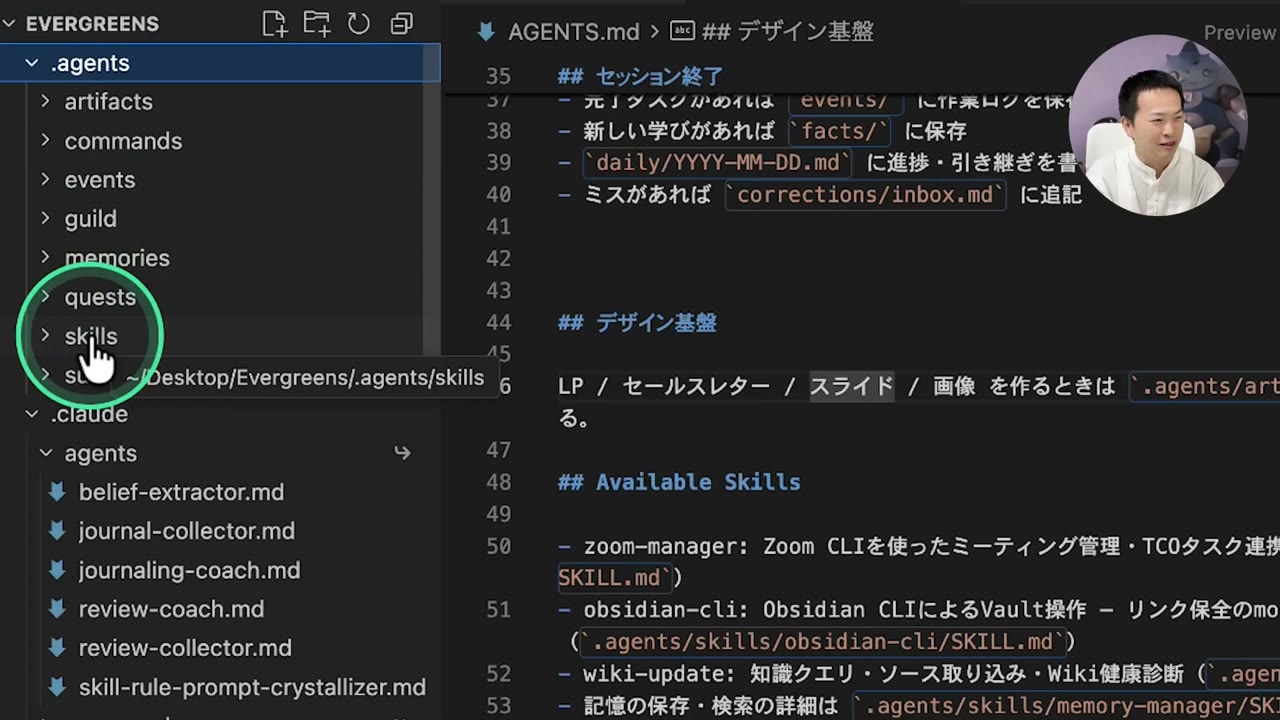
Task: Click the symlink arrow icon on agents folder row
Action: pyautogui.click(x=402, y=453)
